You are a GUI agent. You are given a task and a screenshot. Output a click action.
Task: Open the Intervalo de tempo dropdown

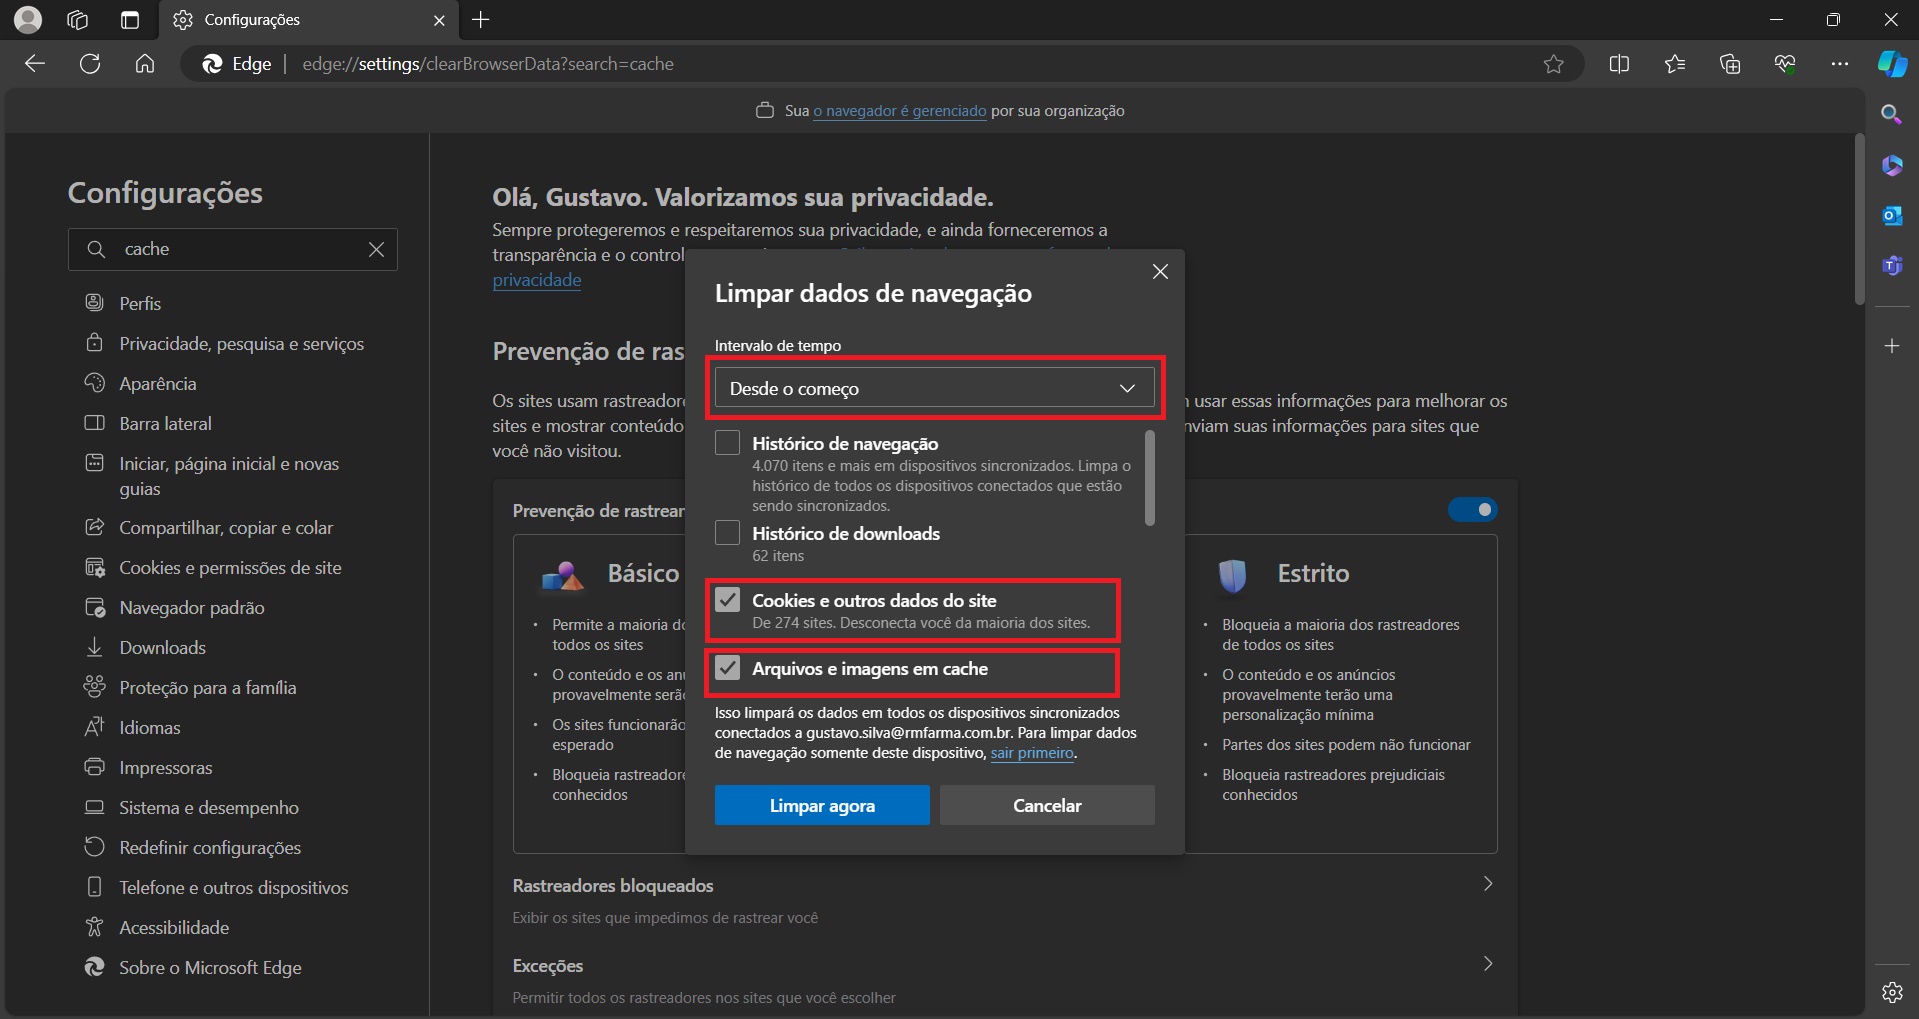pyautogui.click(x=934, y=388)
